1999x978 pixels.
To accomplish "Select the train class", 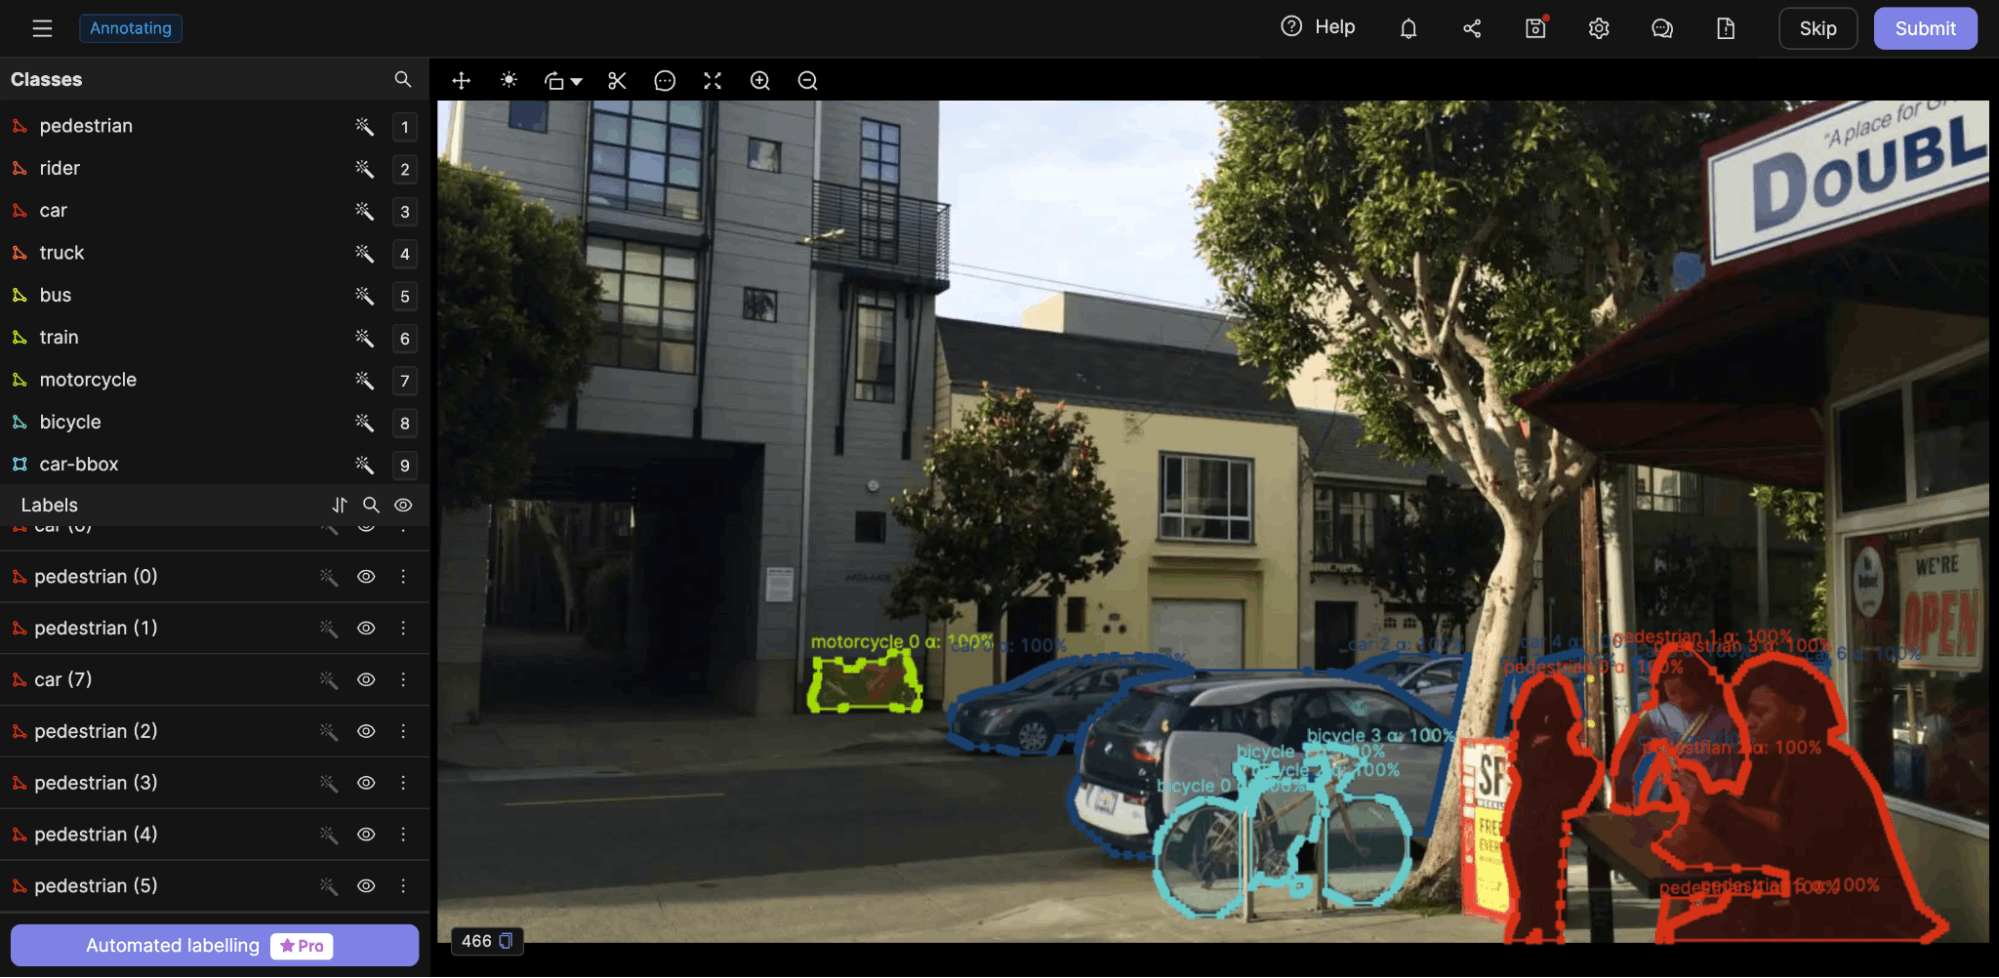I will tap(59, 337).
